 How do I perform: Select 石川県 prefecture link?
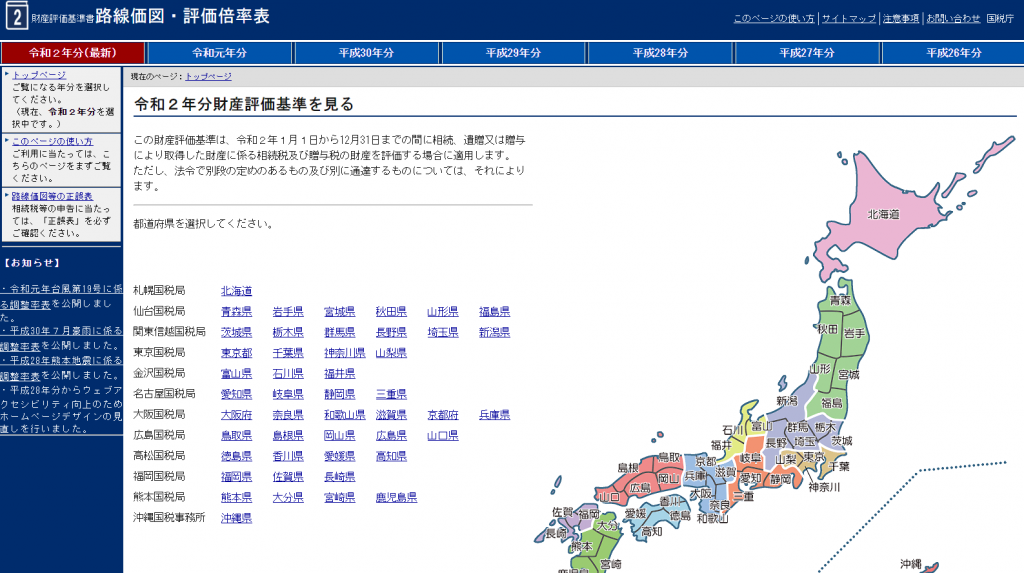click(288, 374)
